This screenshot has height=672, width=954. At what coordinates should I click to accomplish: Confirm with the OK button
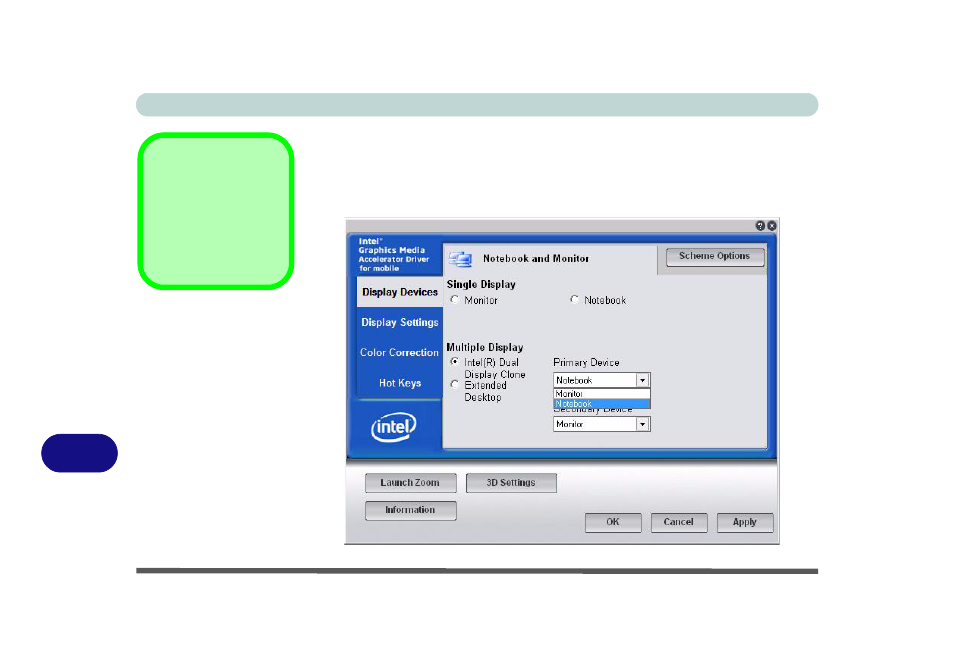coord(613,522)
